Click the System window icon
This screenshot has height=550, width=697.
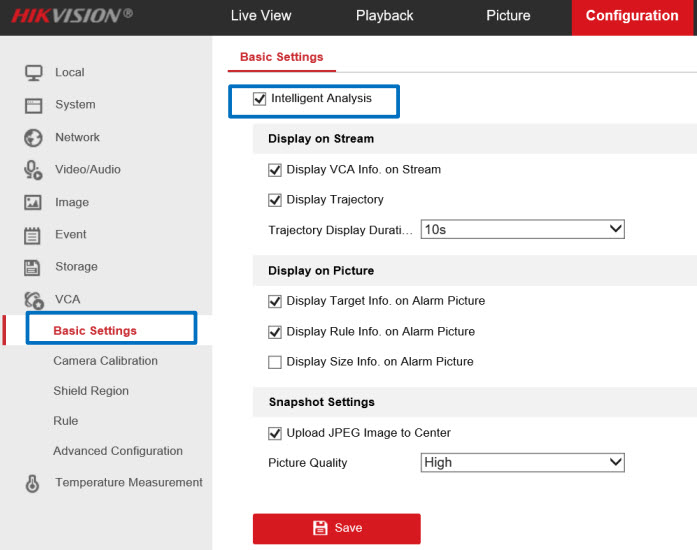(33, 105)
